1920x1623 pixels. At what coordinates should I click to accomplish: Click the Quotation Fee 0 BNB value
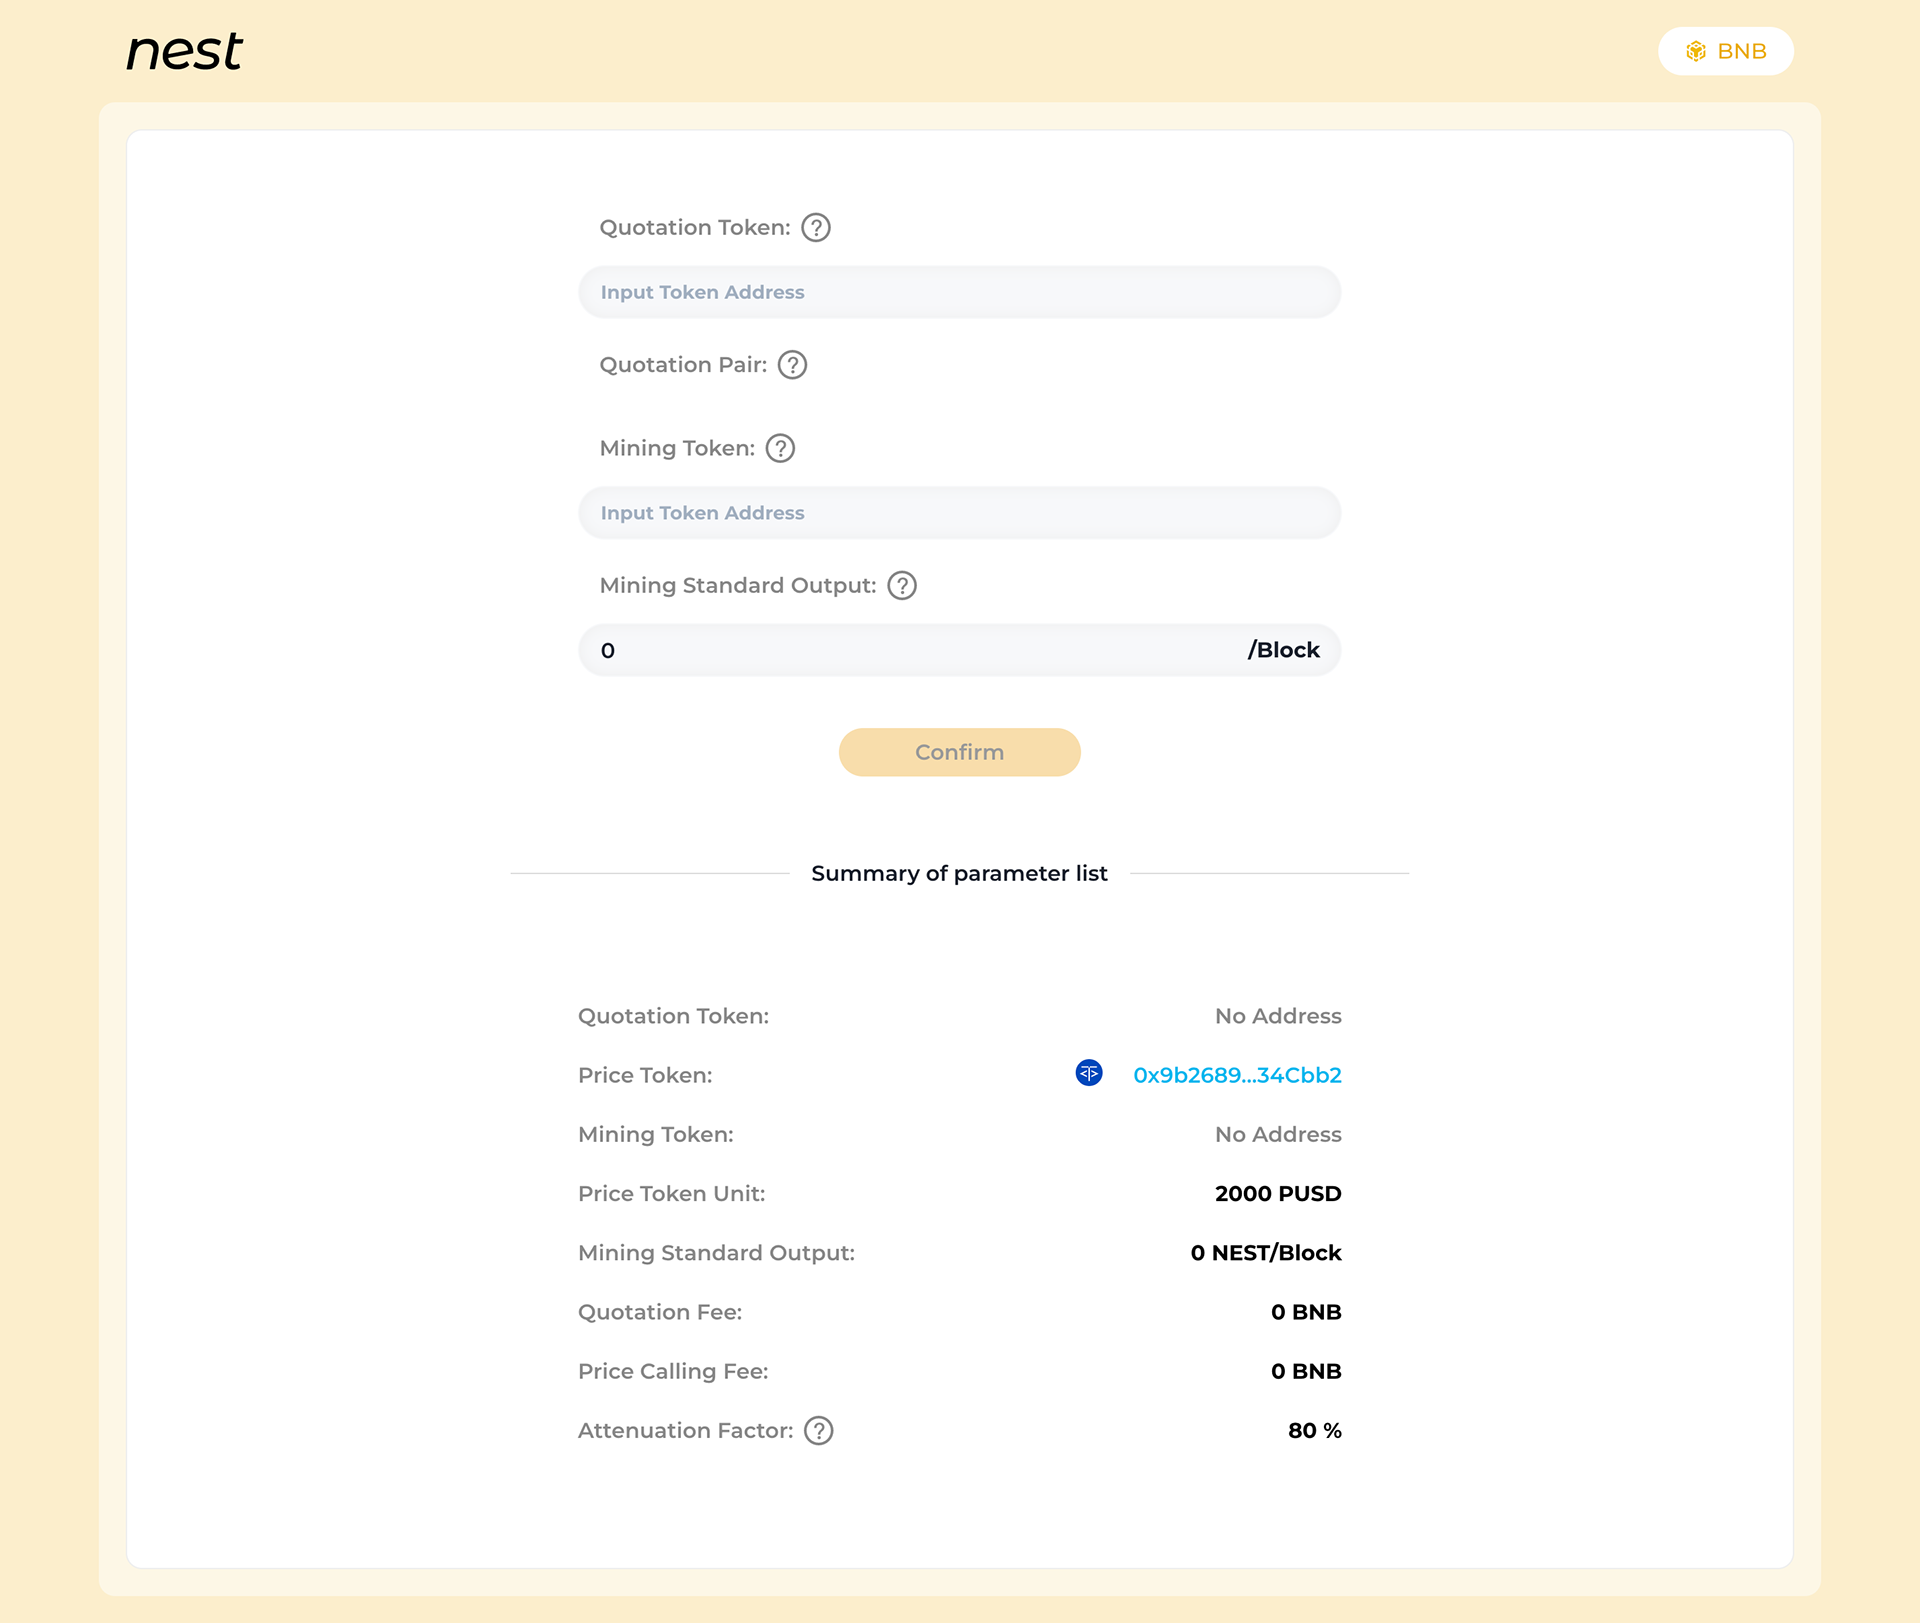click(1306, 1312)
